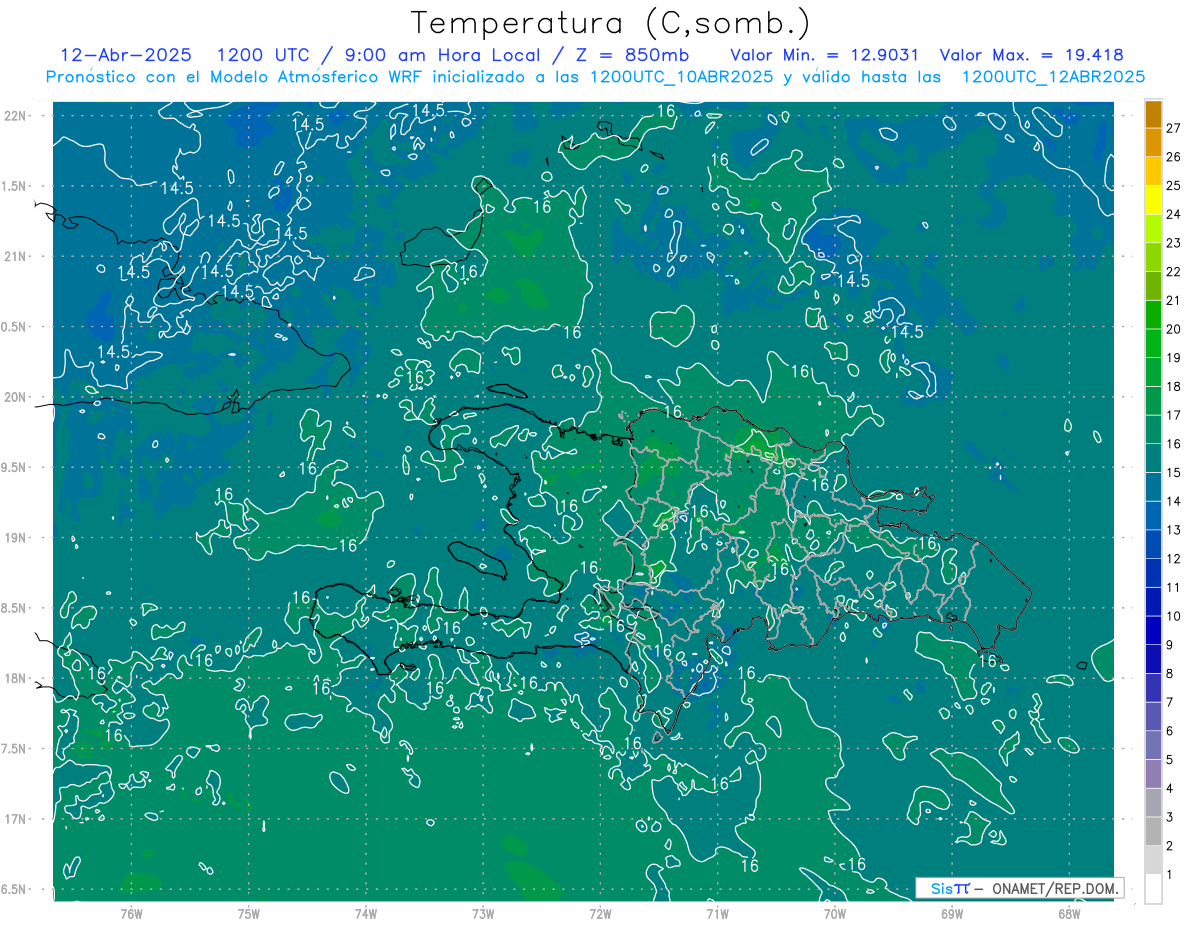Image resolution: width=1200 pixels, height=927 pixels.
Task: Click the "0.5N" latitude axis label
Action: pos(15,327)
